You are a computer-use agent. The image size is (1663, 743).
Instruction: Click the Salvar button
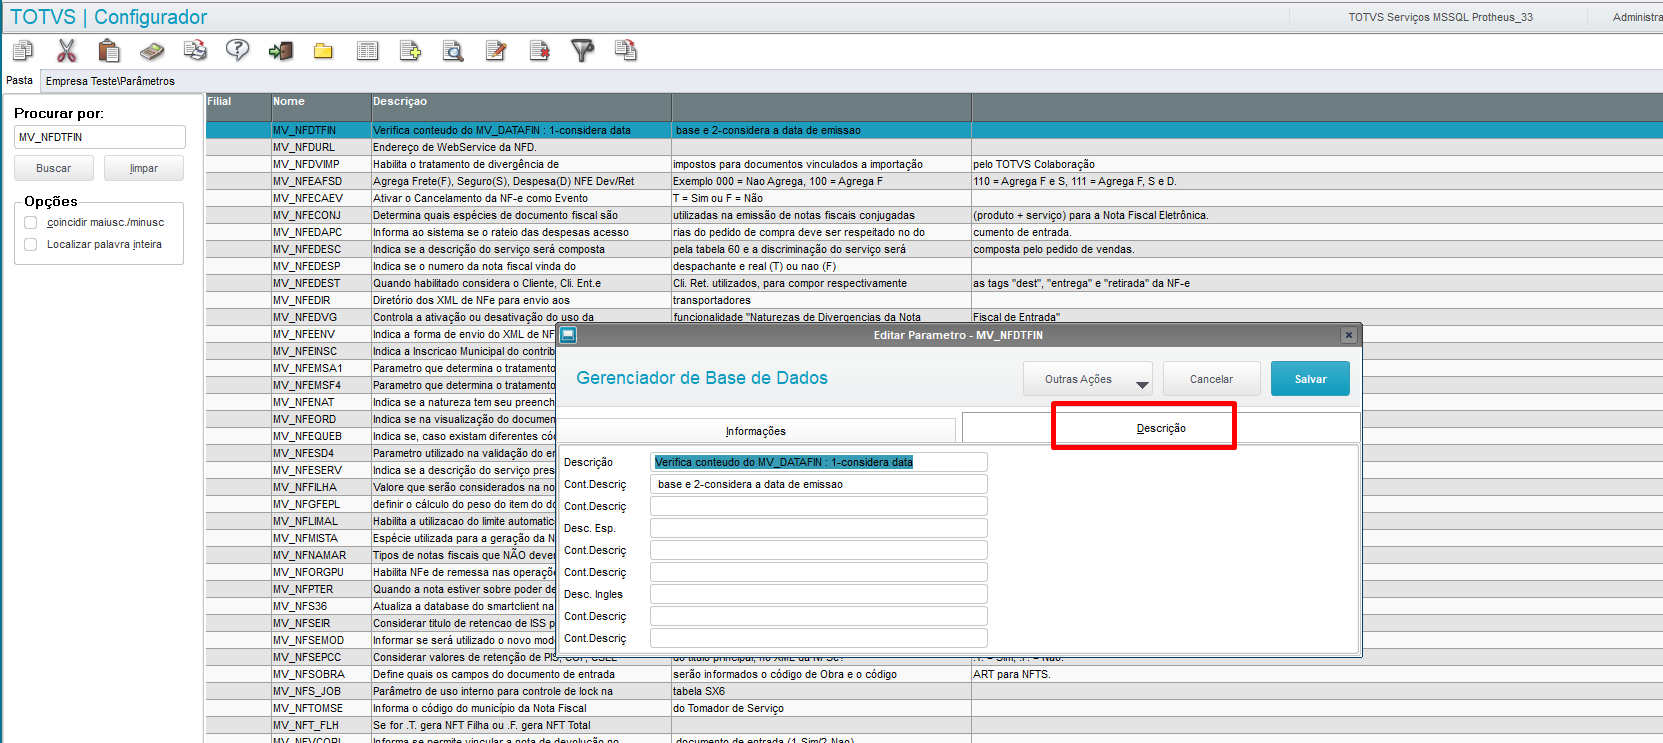1310,379
